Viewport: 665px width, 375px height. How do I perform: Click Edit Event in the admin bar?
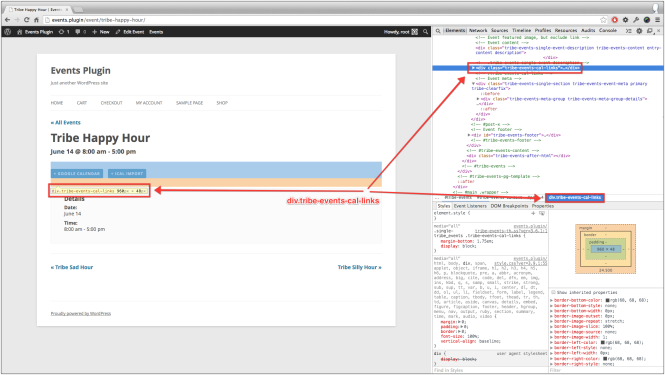[x=130, y=32]
